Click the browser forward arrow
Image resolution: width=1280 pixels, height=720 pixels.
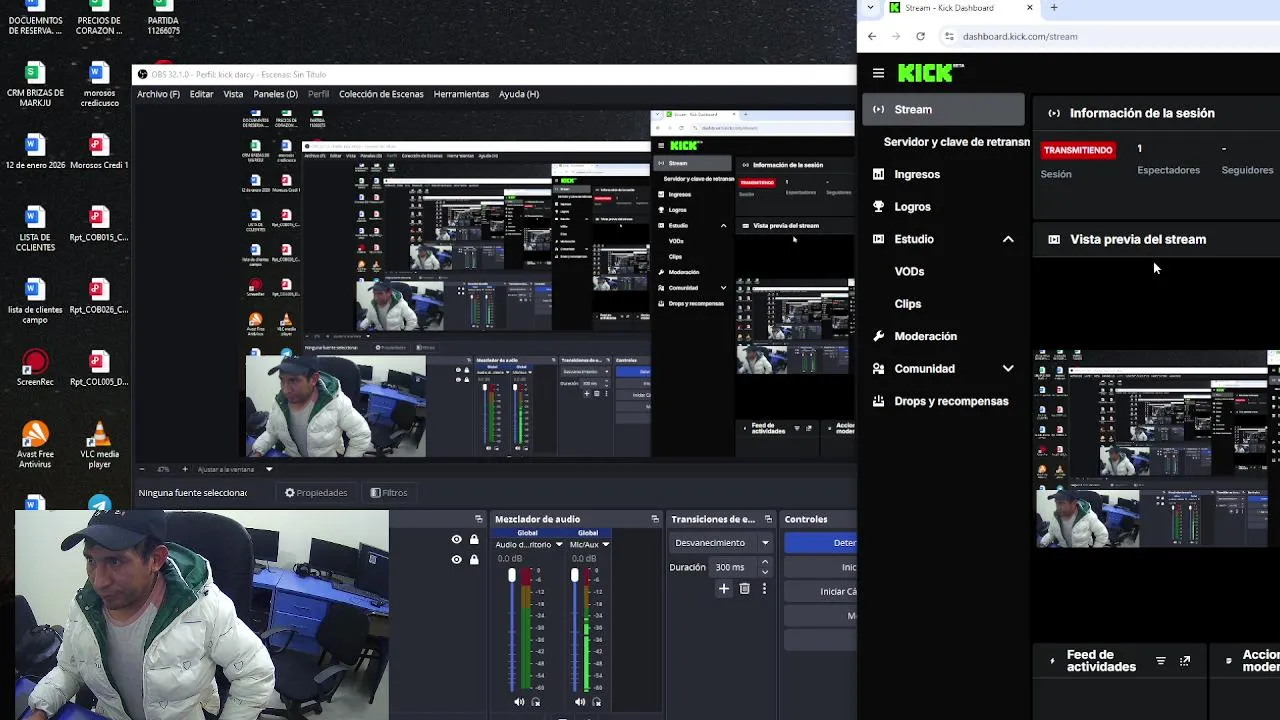[896, 36]
